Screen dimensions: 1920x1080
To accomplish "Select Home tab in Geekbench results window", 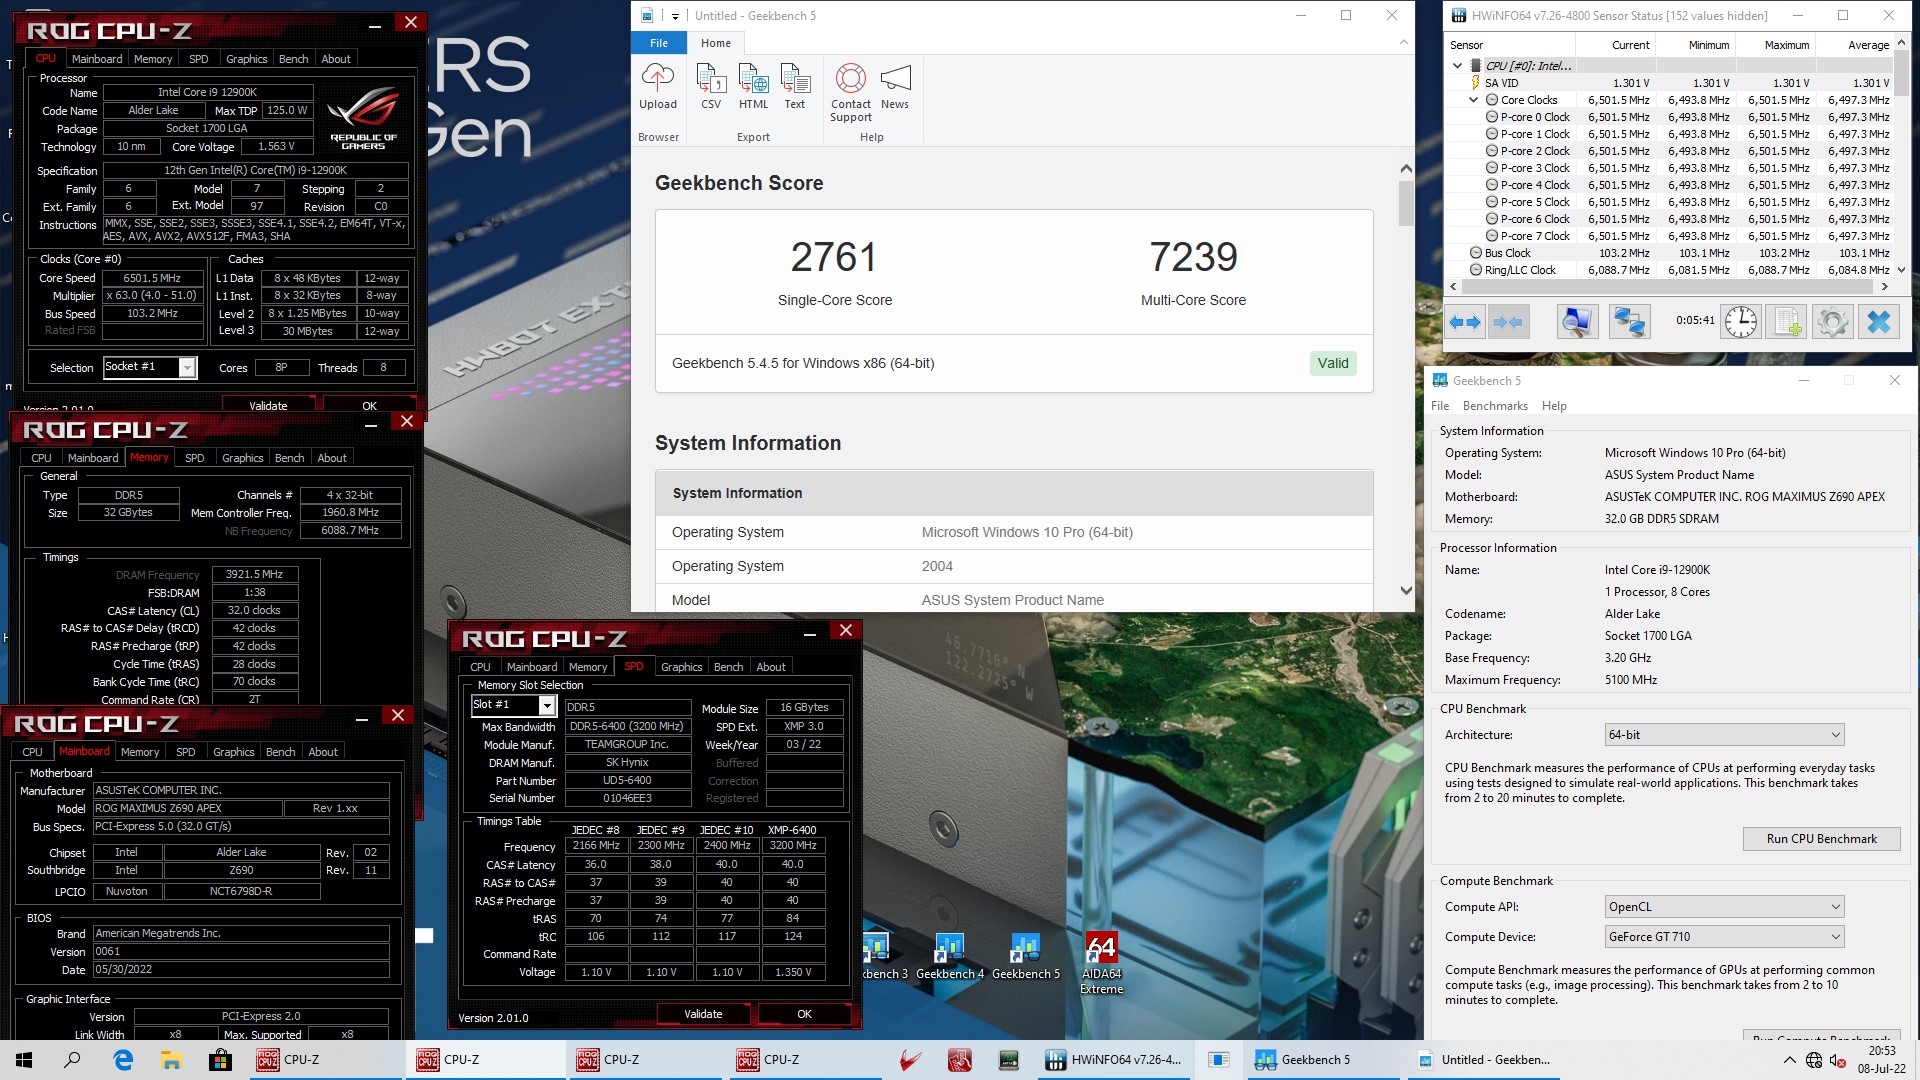I will [x=716, y=43].
